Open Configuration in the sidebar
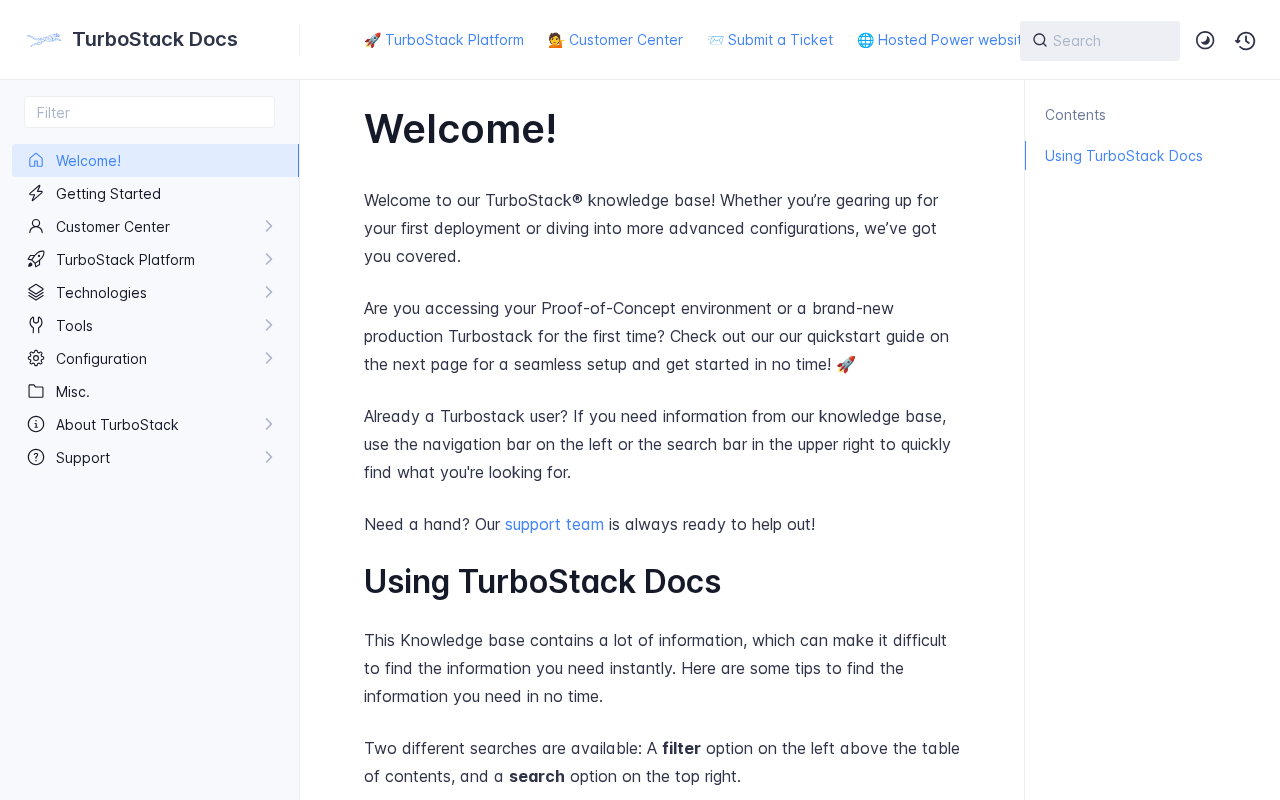1280x800 pixels. click(x=155, y=358)
